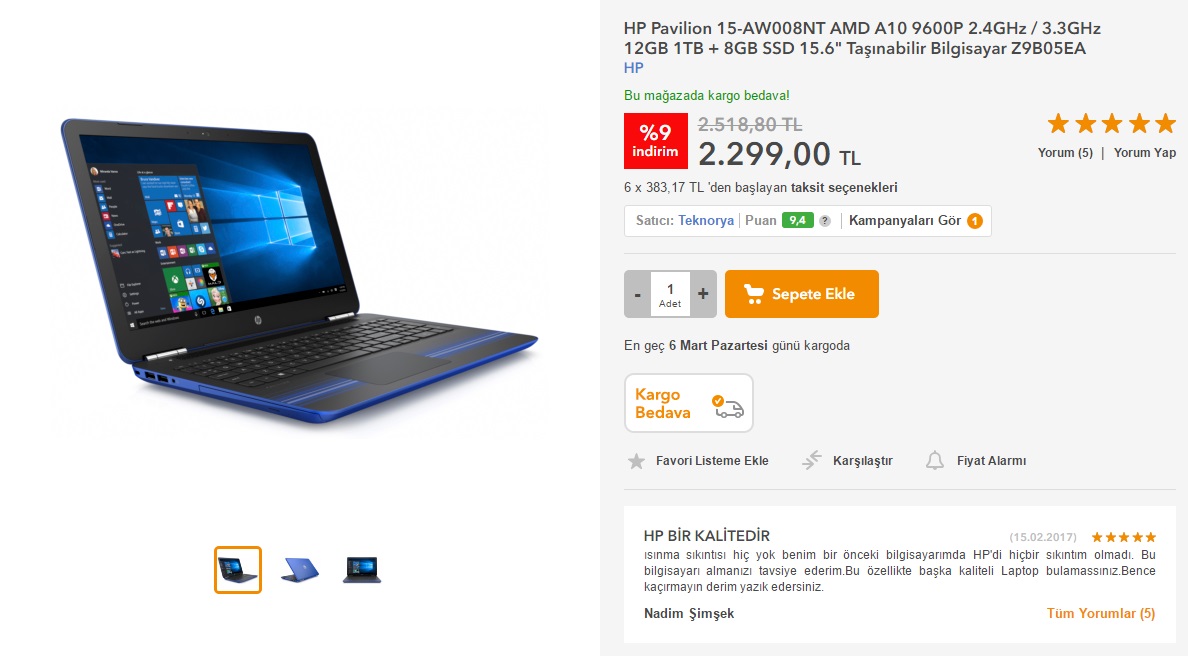Viewport: 1188px width, 656px height.
Task: Add product with Sepete Ekle button
Action: (x=802, y=294)
